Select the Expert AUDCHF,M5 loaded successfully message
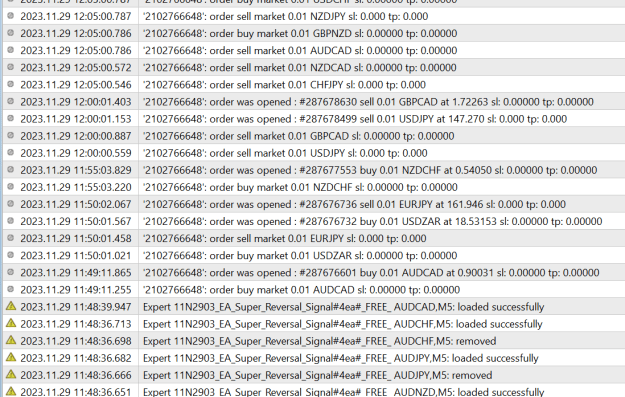This screenshot has width=625, height=397. tap(342, 324)
